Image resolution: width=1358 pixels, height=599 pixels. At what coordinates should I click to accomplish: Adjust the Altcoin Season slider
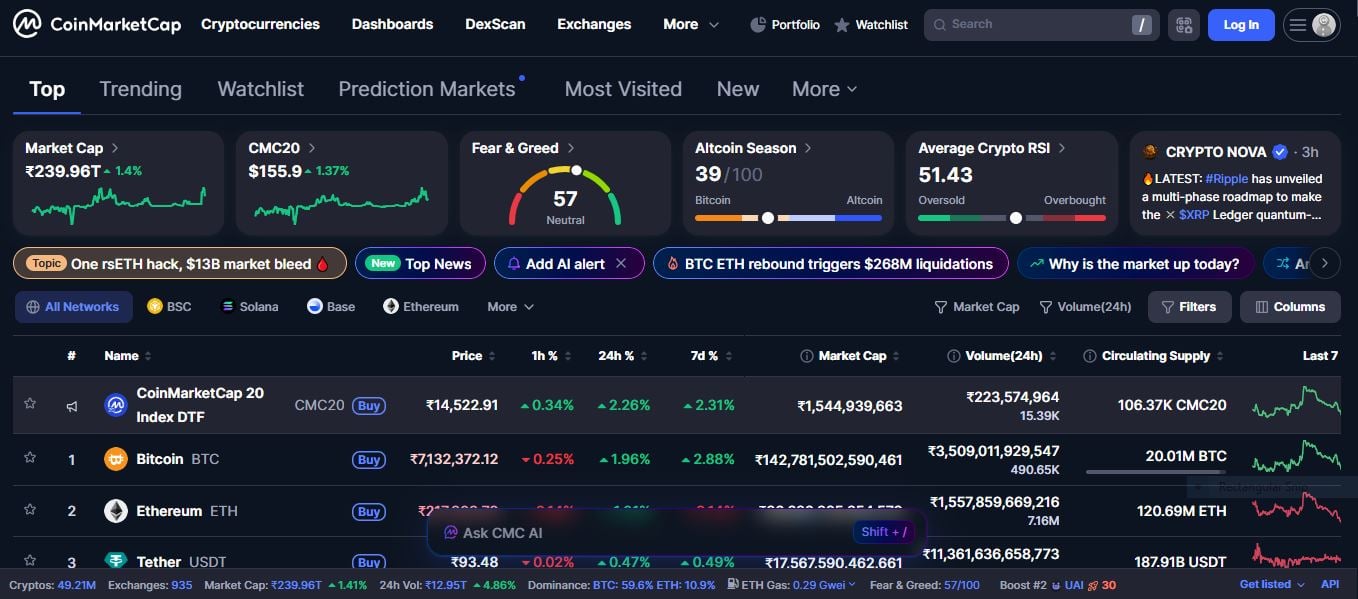click(767, 216)
